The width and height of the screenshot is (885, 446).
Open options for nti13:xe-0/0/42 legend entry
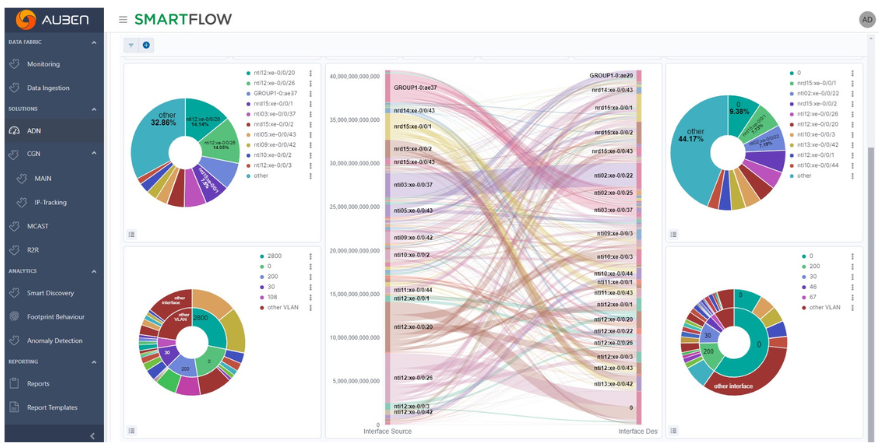click(852, 145)
